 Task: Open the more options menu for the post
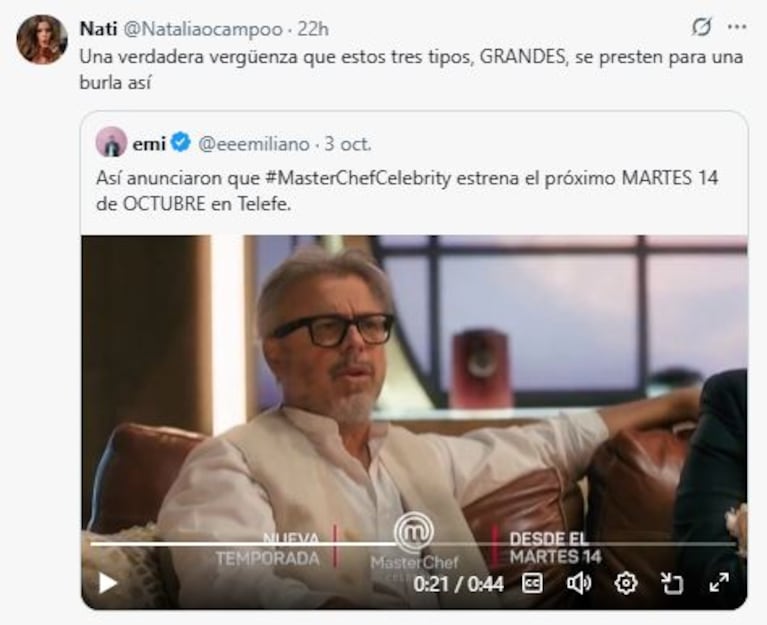pyautogui.click(x=737, y=26)
